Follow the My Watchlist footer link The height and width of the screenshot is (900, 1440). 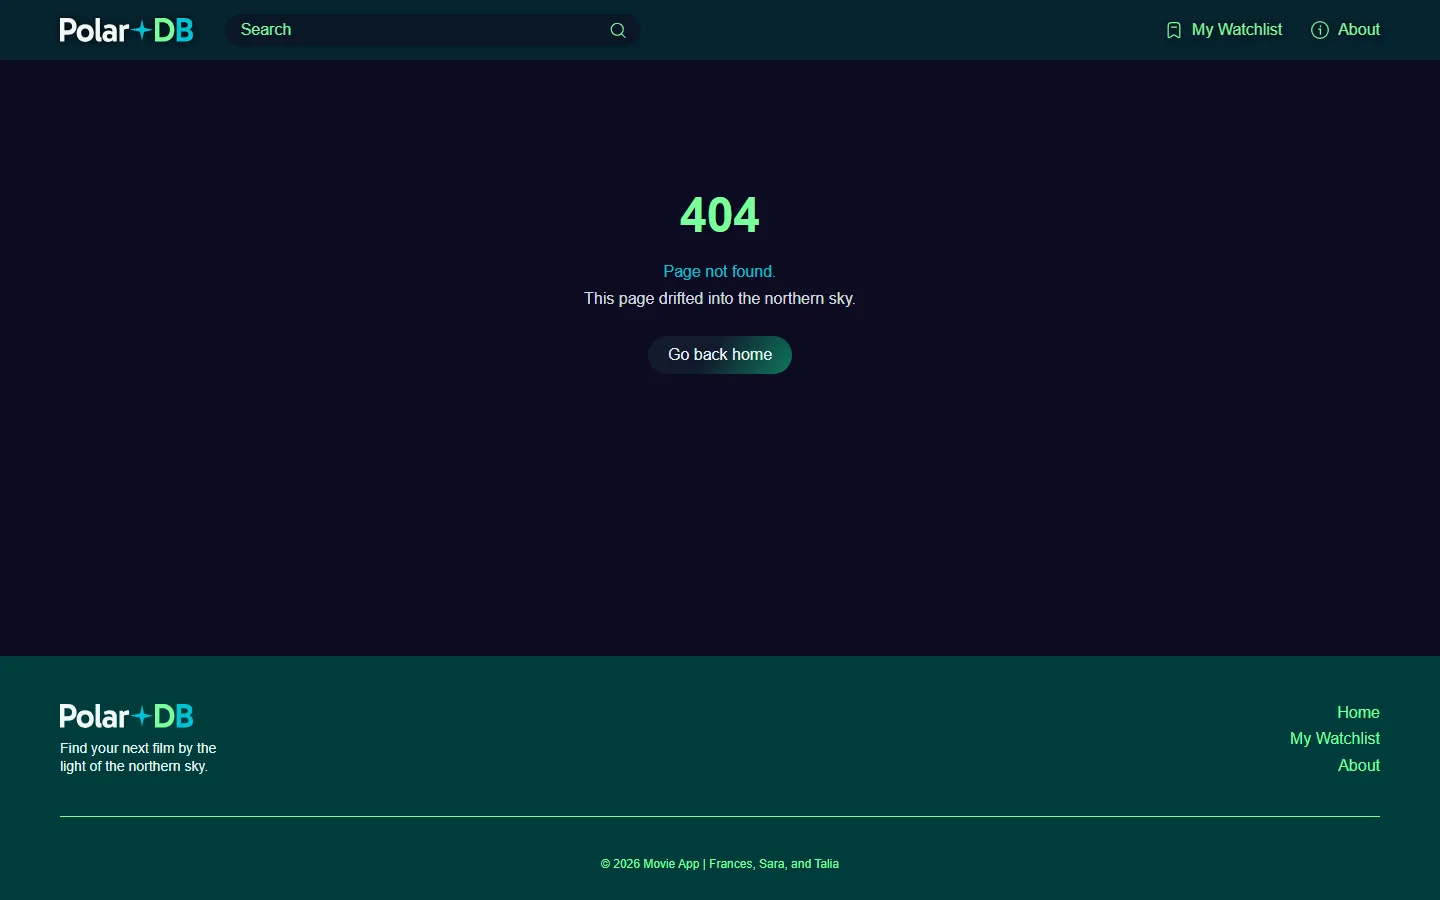1335,738
